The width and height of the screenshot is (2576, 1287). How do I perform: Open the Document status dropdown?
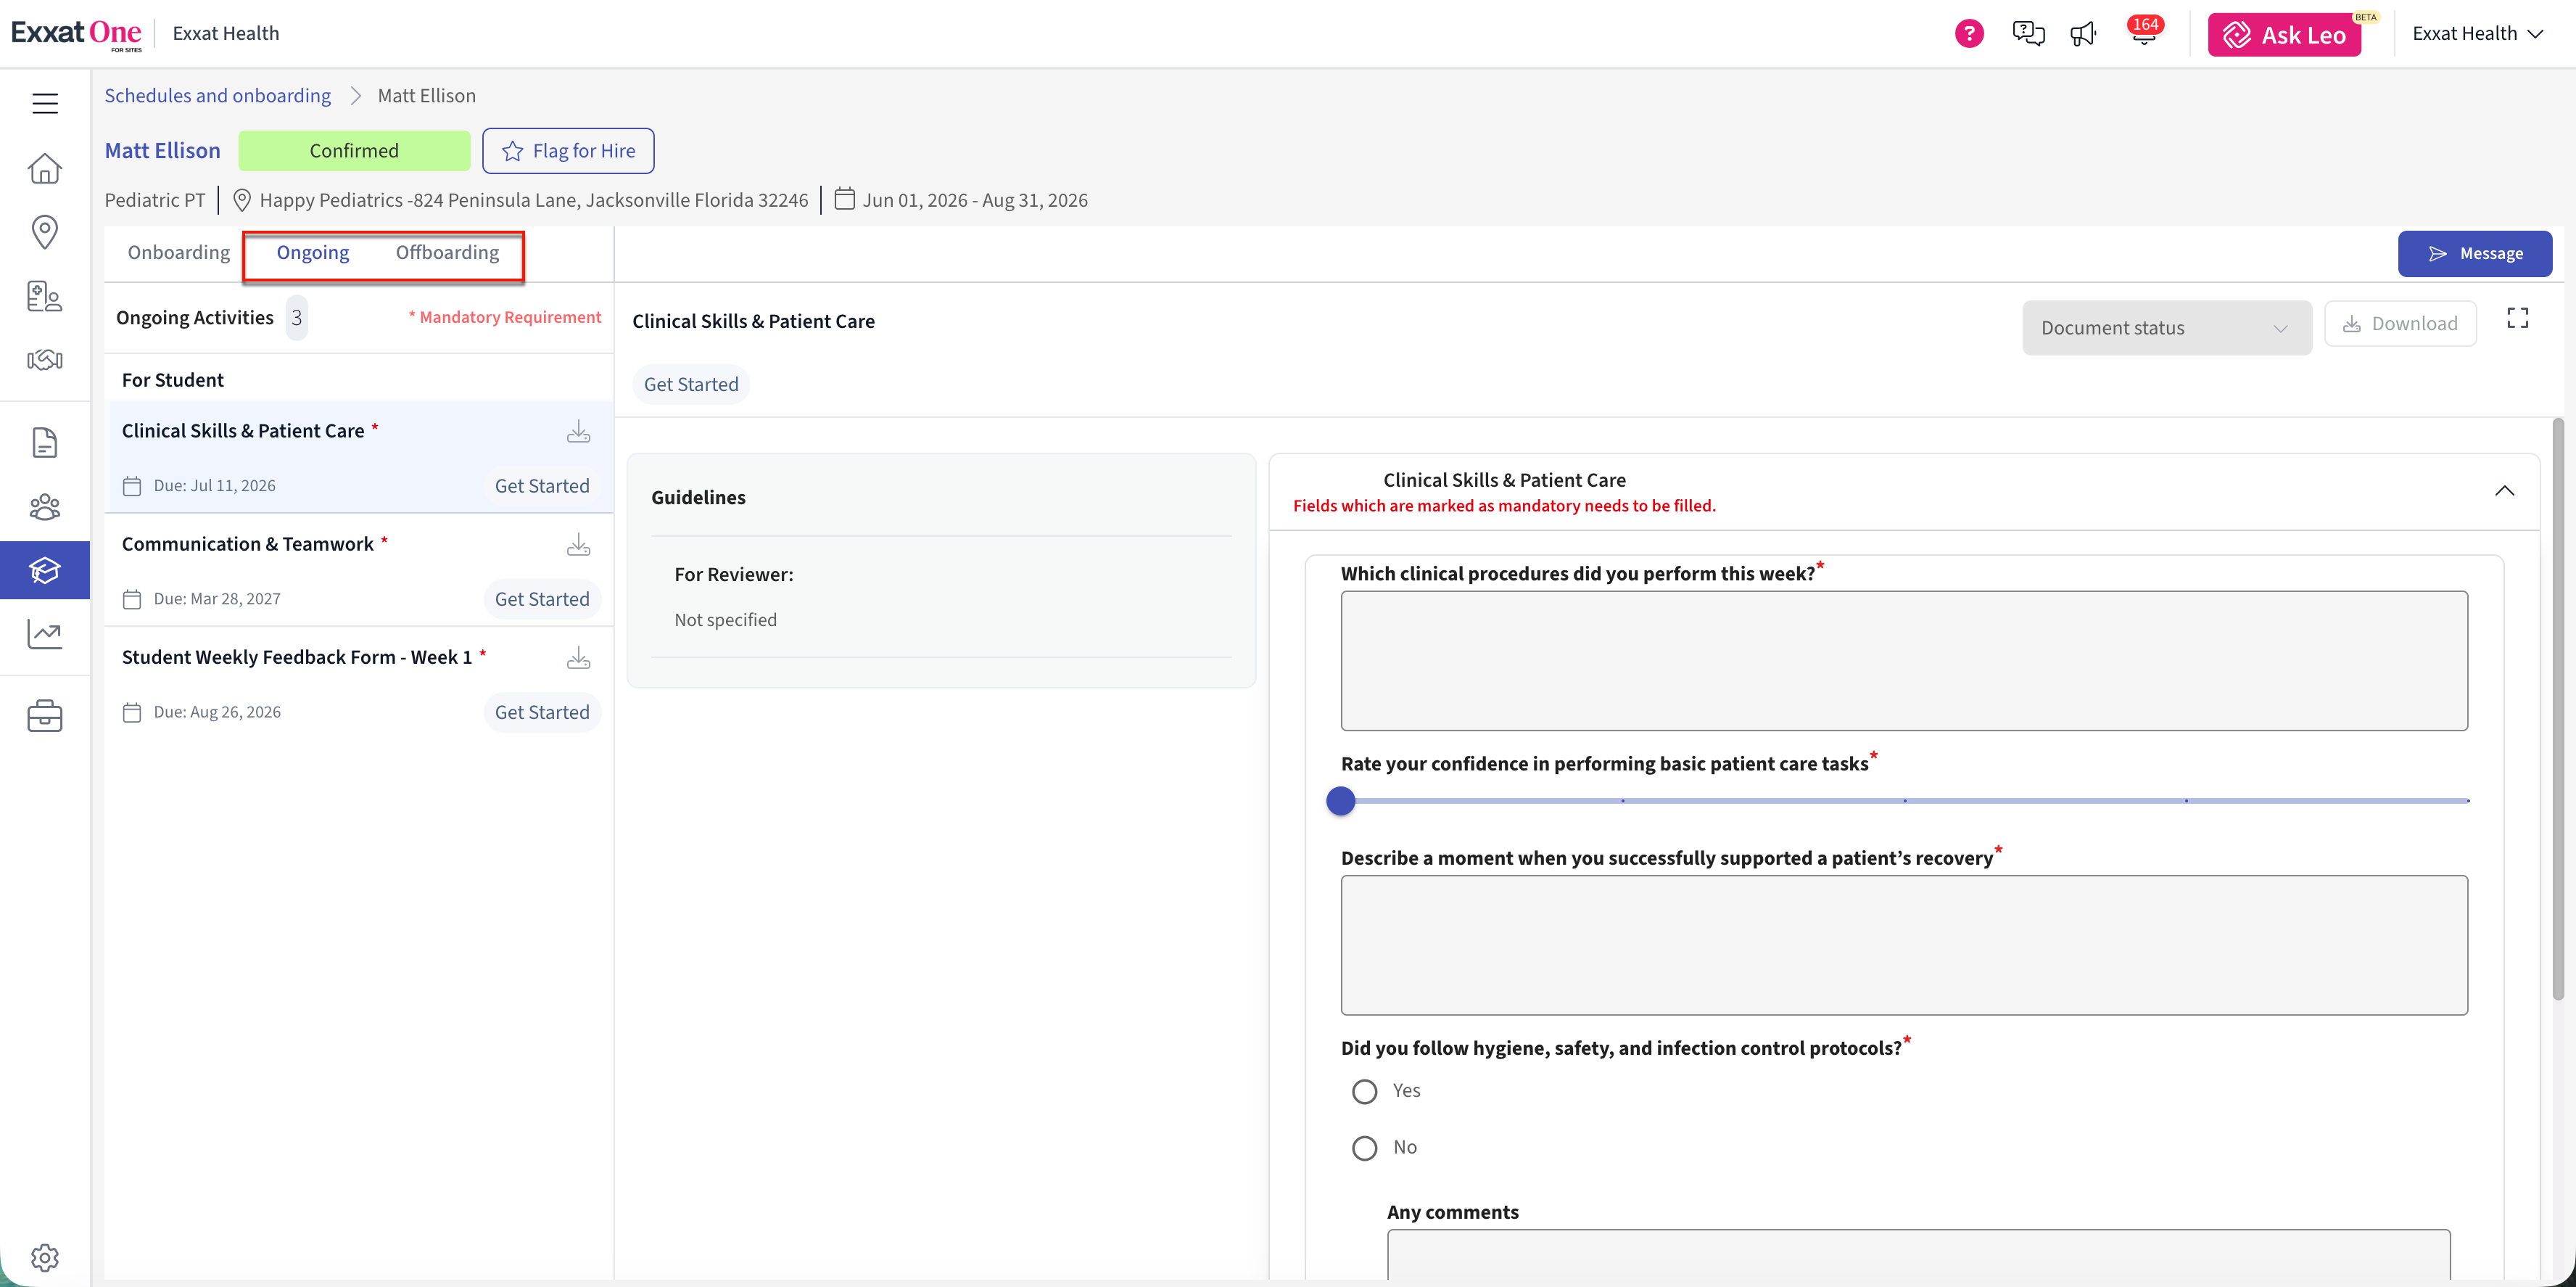pos(2166,328)
